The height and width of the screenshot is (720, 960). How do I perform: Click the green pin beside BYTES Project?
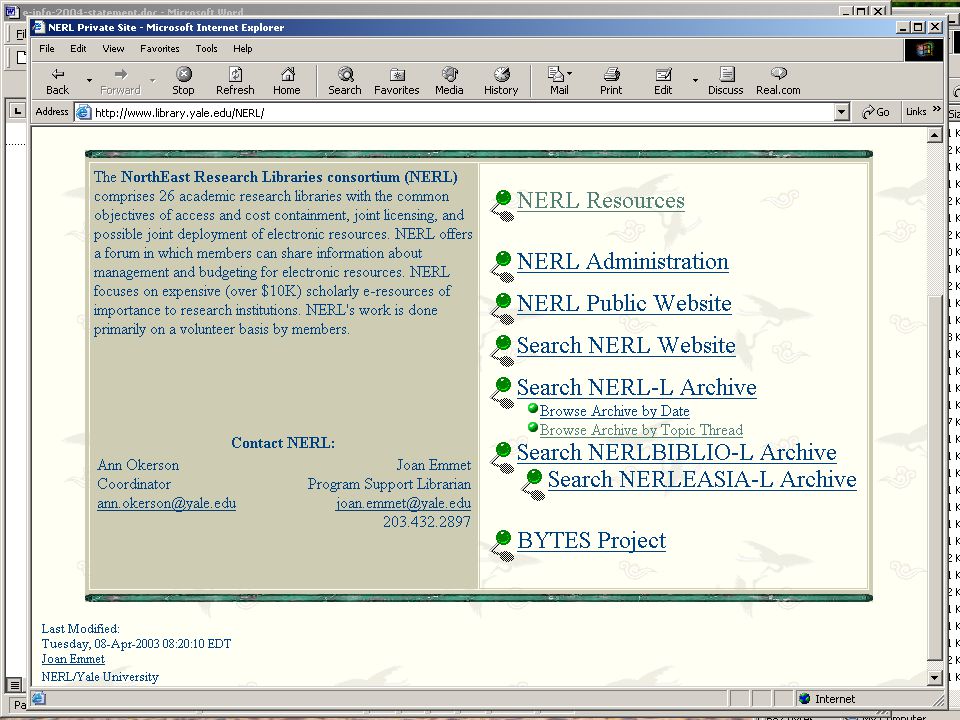pos(503,546)
